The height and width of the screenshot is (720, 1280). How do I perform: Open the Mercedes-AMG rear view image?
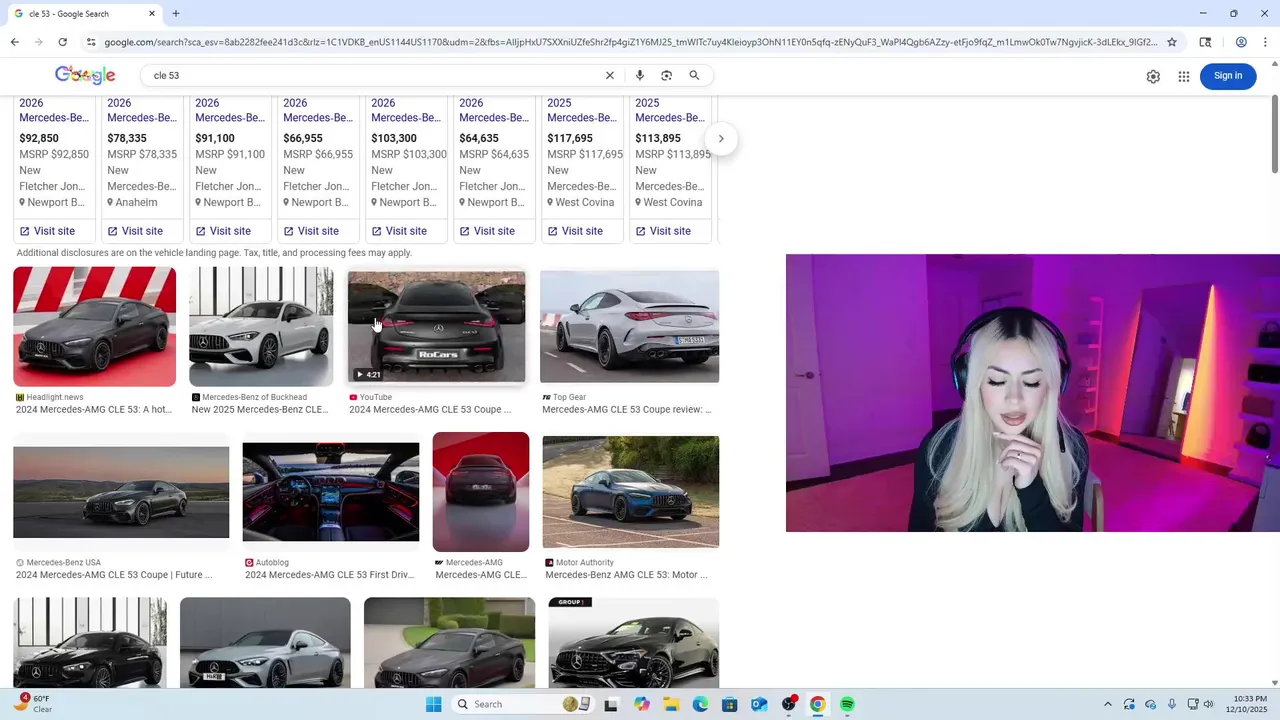pos(481,492)
